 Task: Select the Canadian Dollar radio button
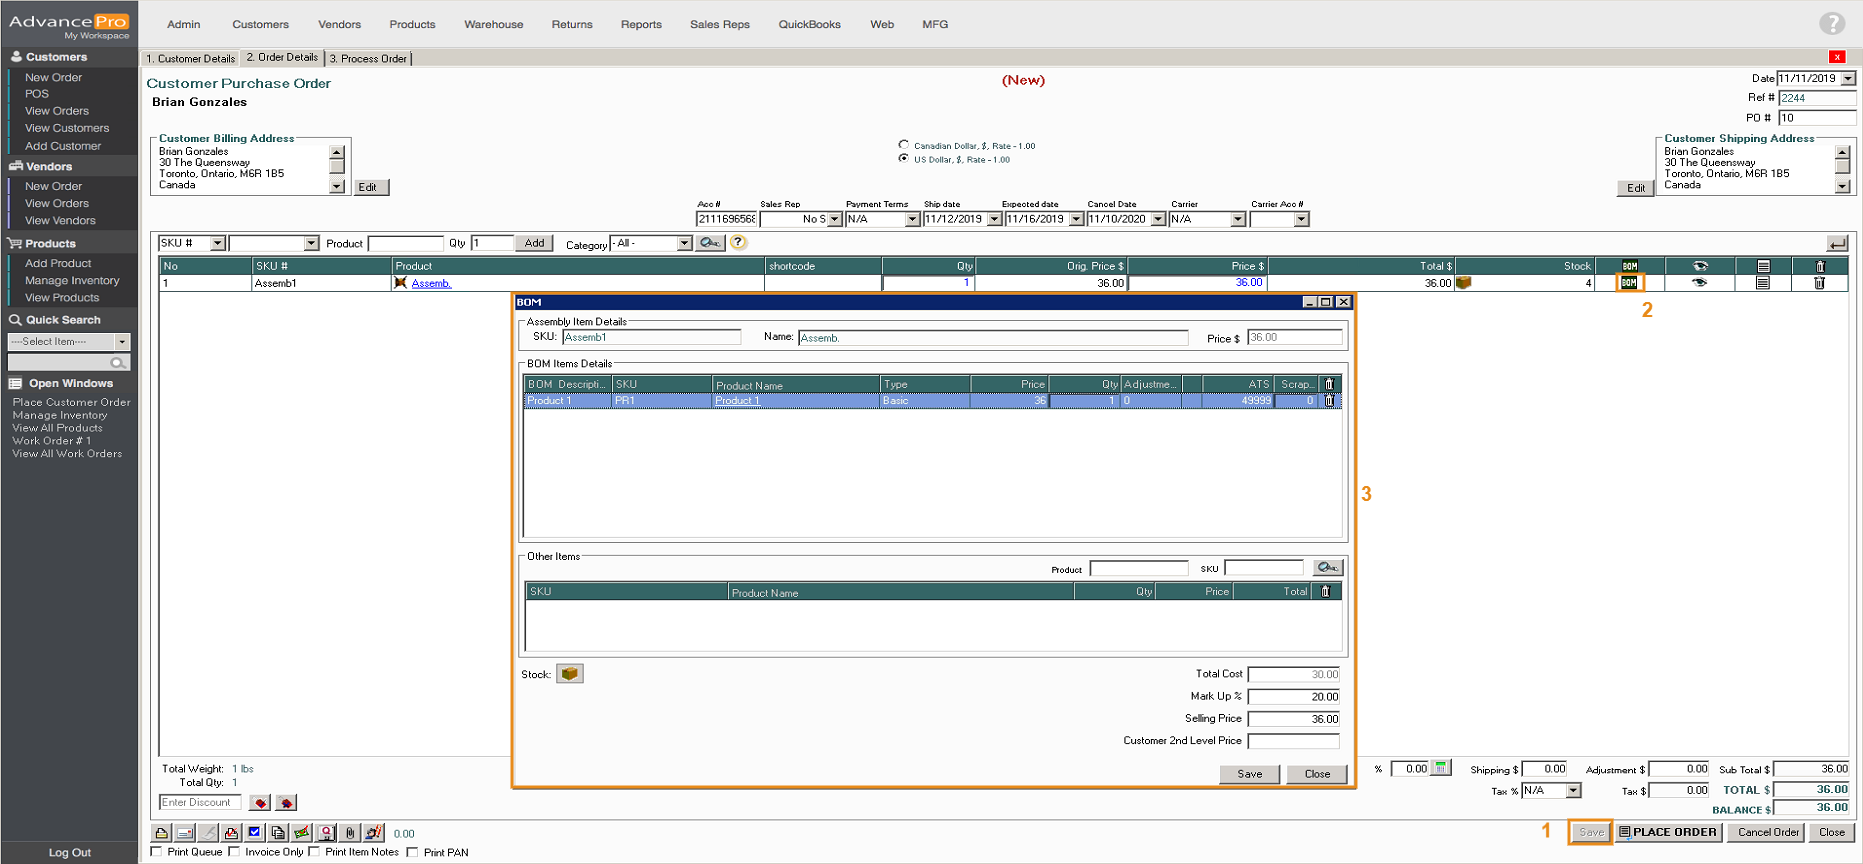[x=904, y=145]
